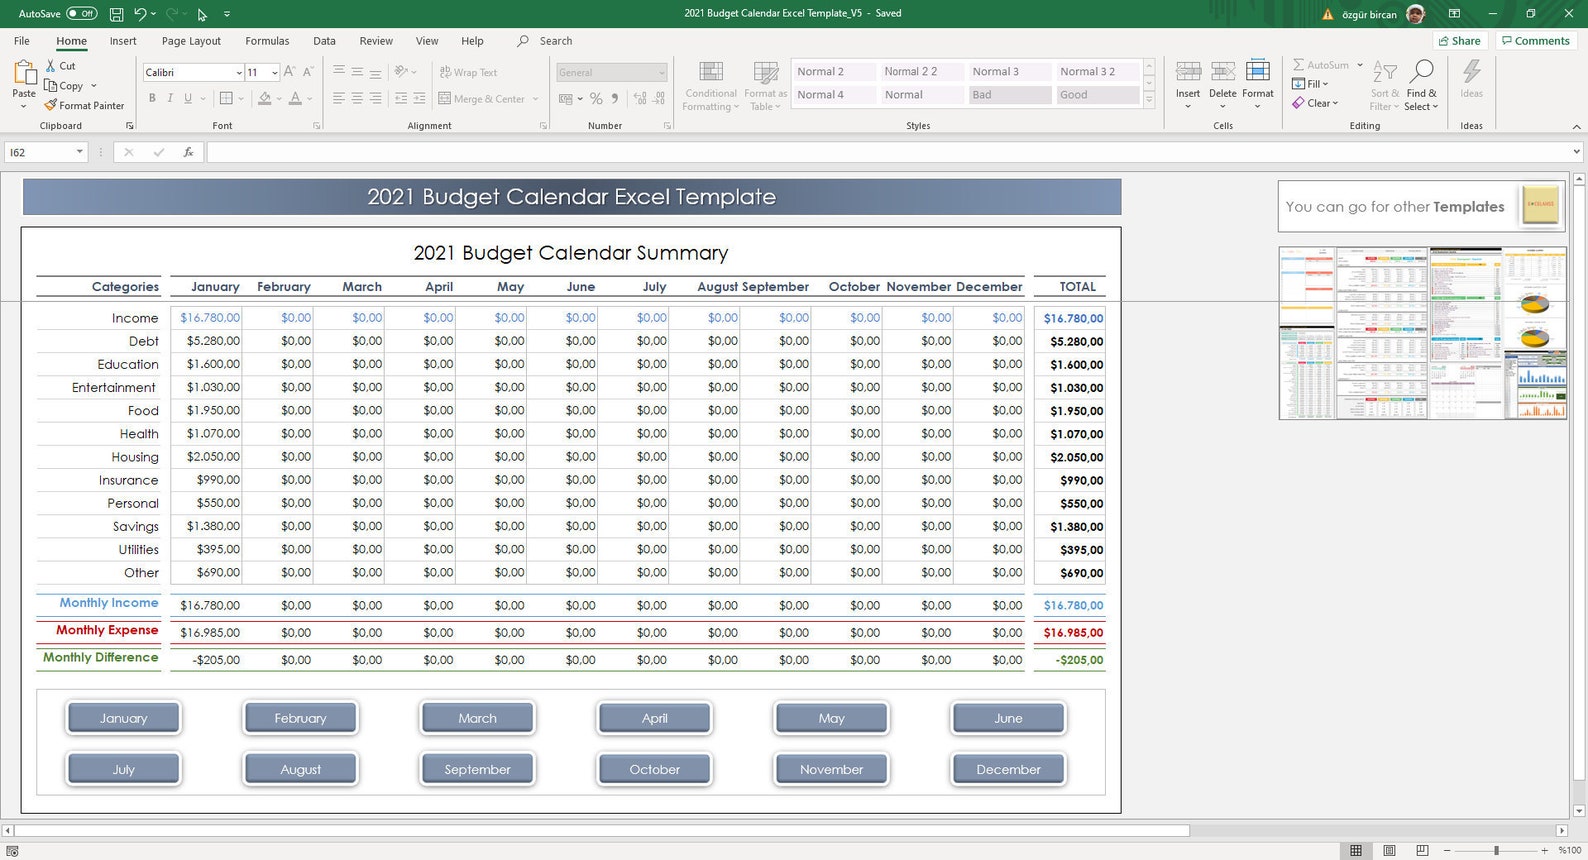Click the December month button

(x=1008, y=769)
